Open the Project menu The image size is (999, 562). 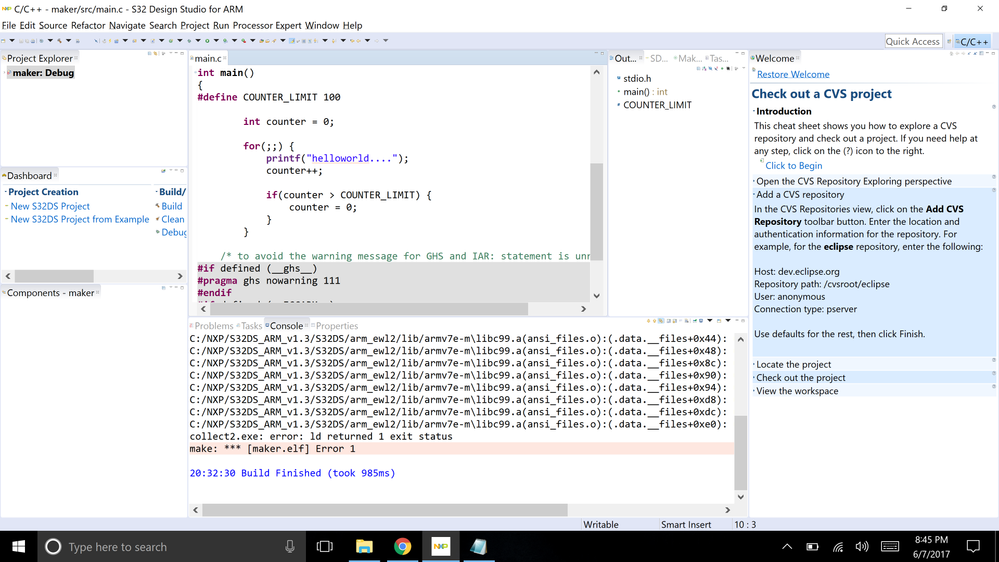coord(194,25)
